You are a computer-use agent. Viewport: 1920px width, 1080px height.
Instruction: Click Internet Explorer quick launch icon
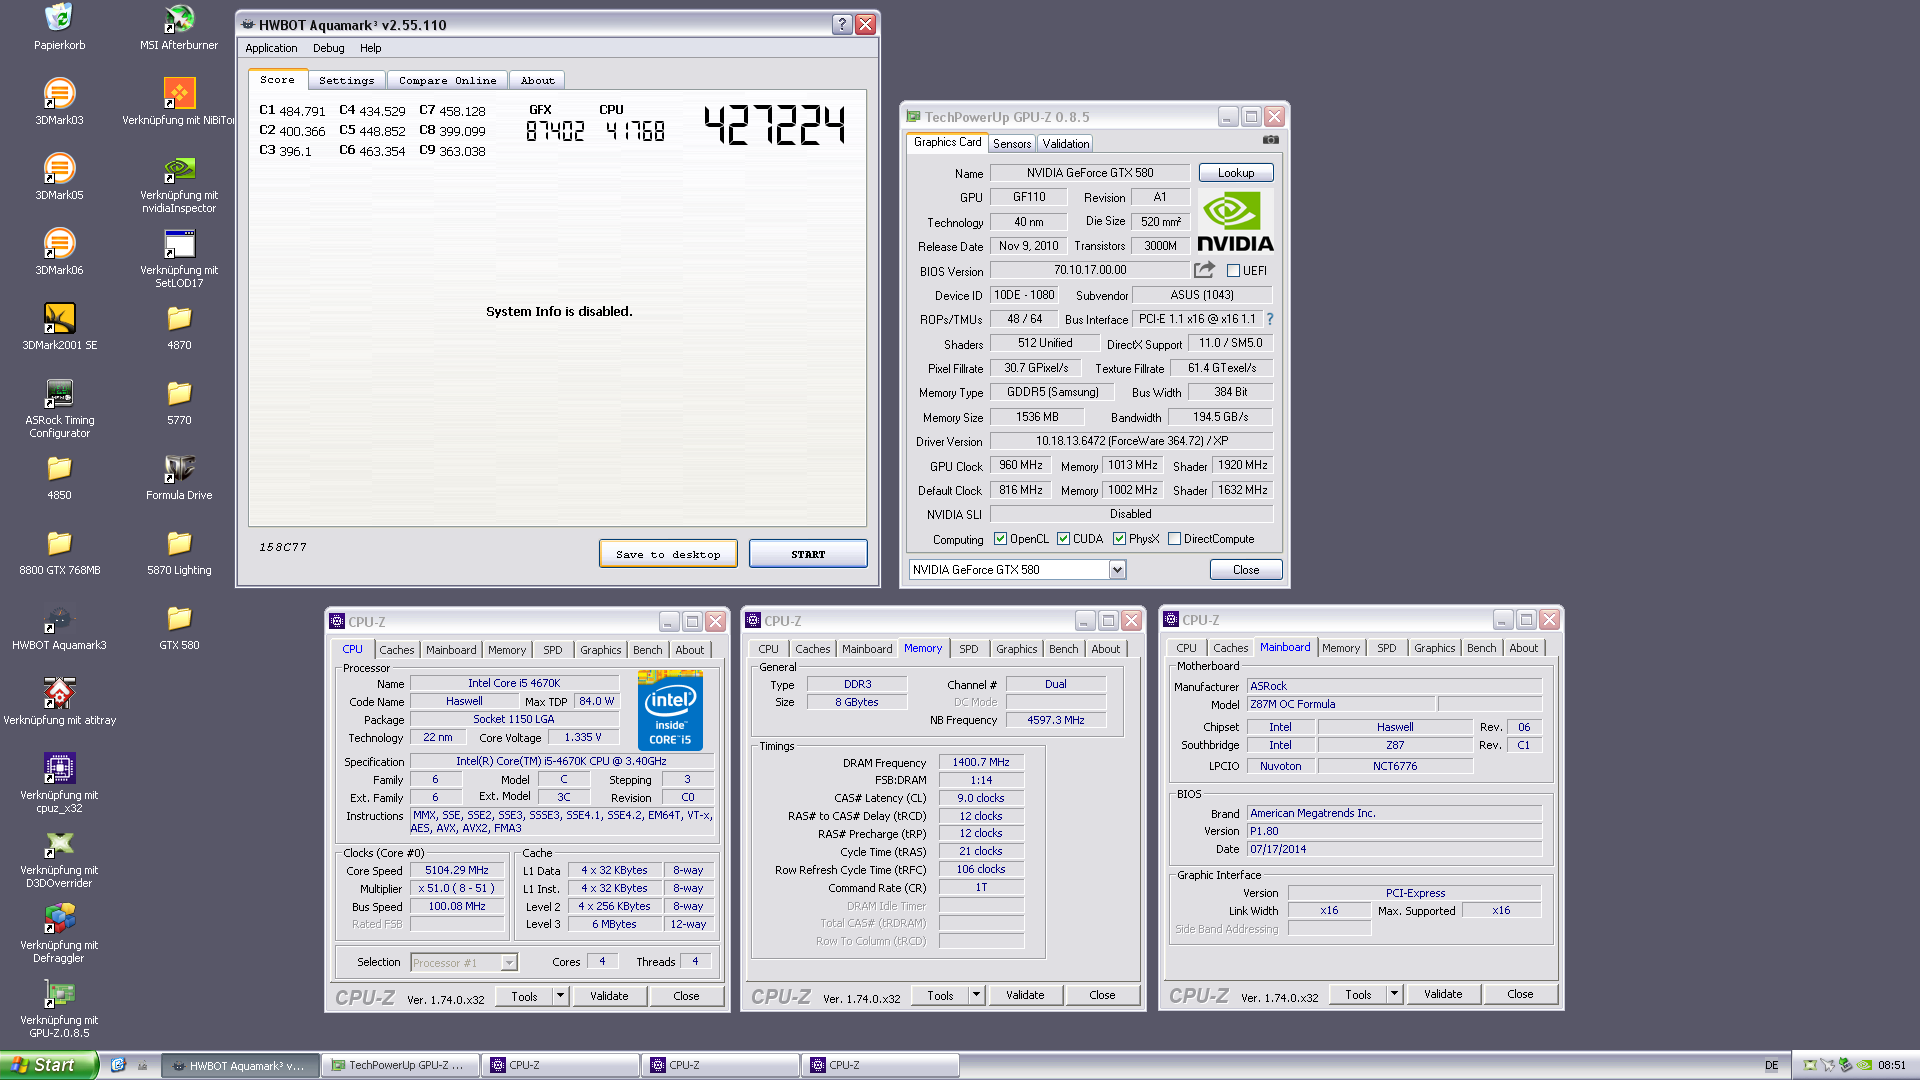pos(118,1065)
